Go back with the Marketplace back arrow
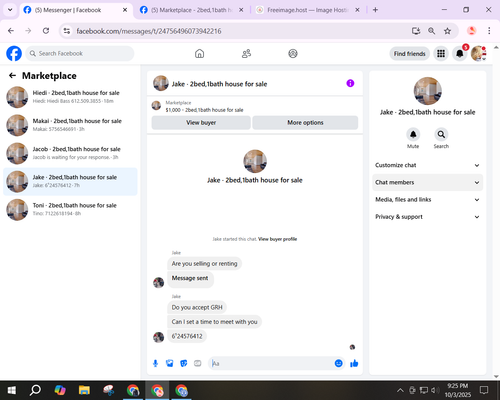This screenshot has height=400, width=500. coord(12,76)
